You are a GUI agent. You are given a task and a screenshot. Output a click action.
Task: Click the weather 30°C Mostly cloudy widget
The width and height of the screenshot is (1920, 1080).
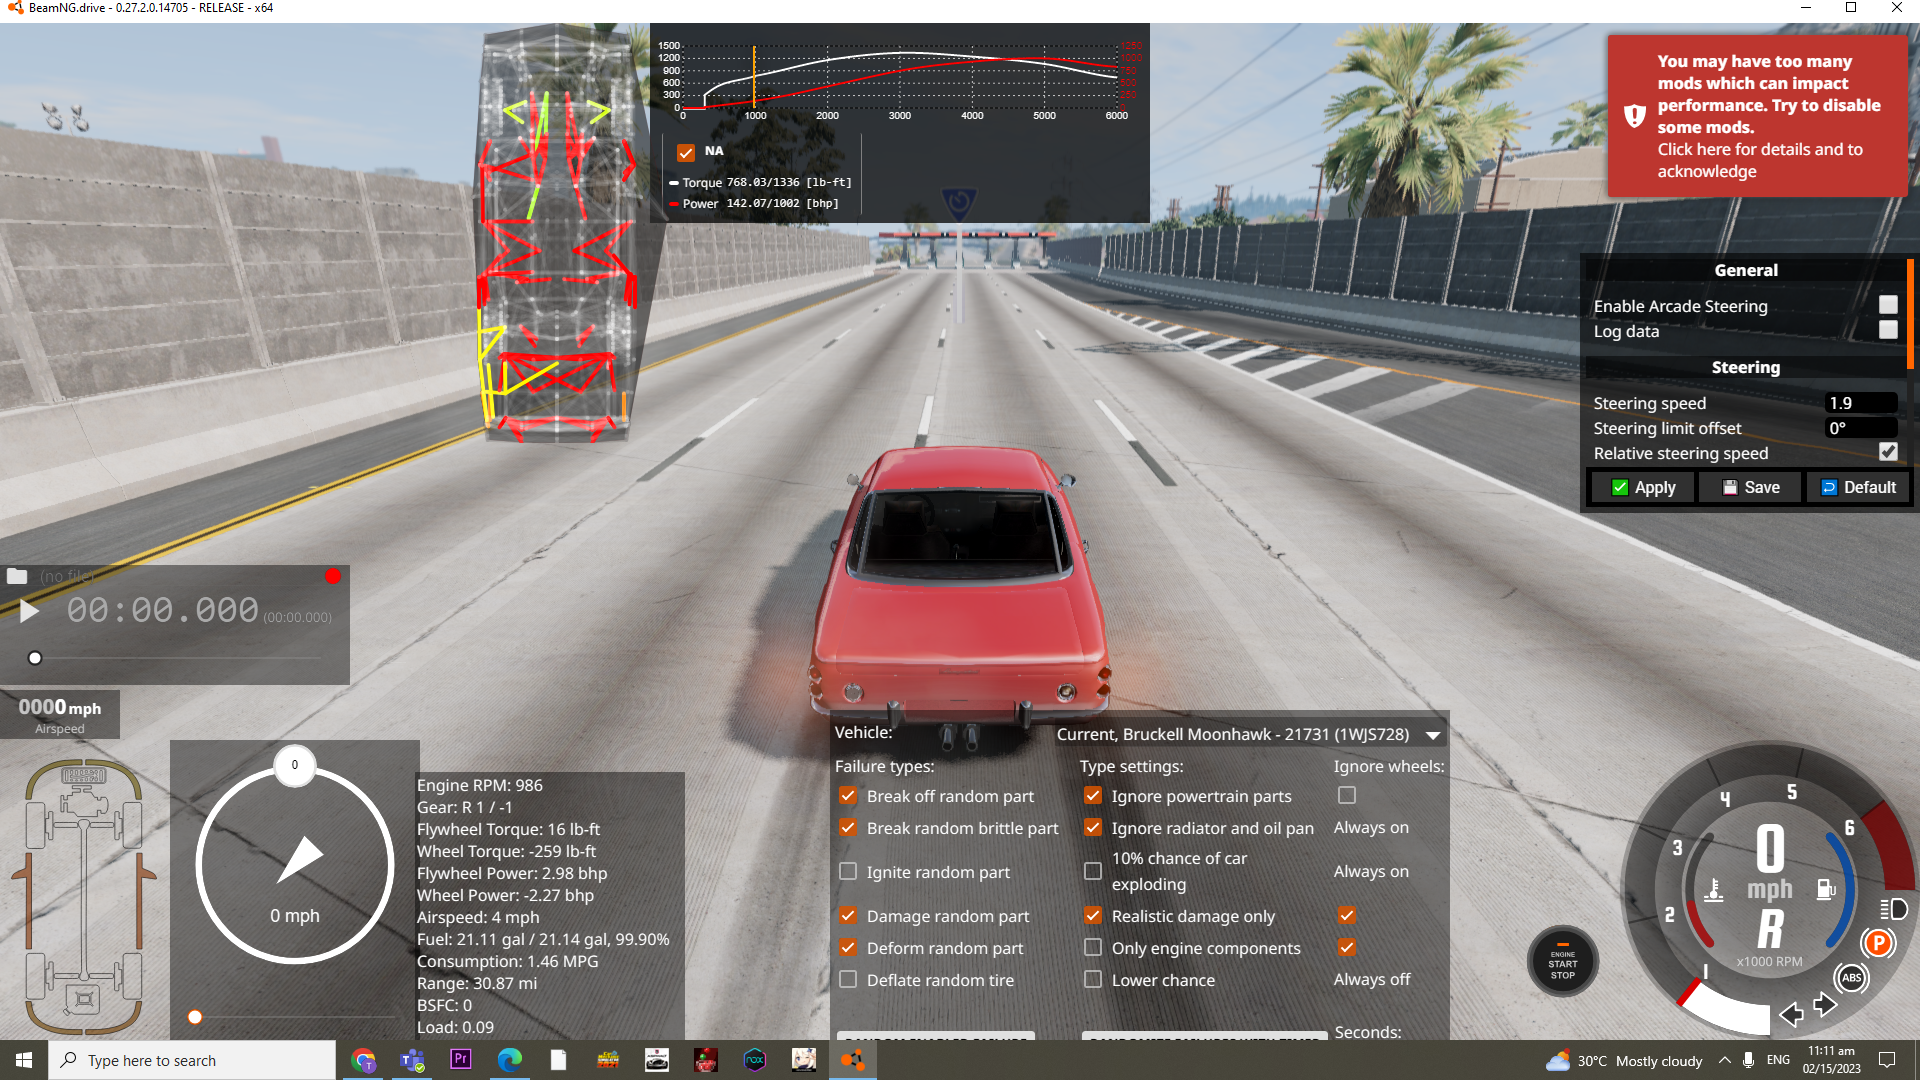tap(1624, 1060)
